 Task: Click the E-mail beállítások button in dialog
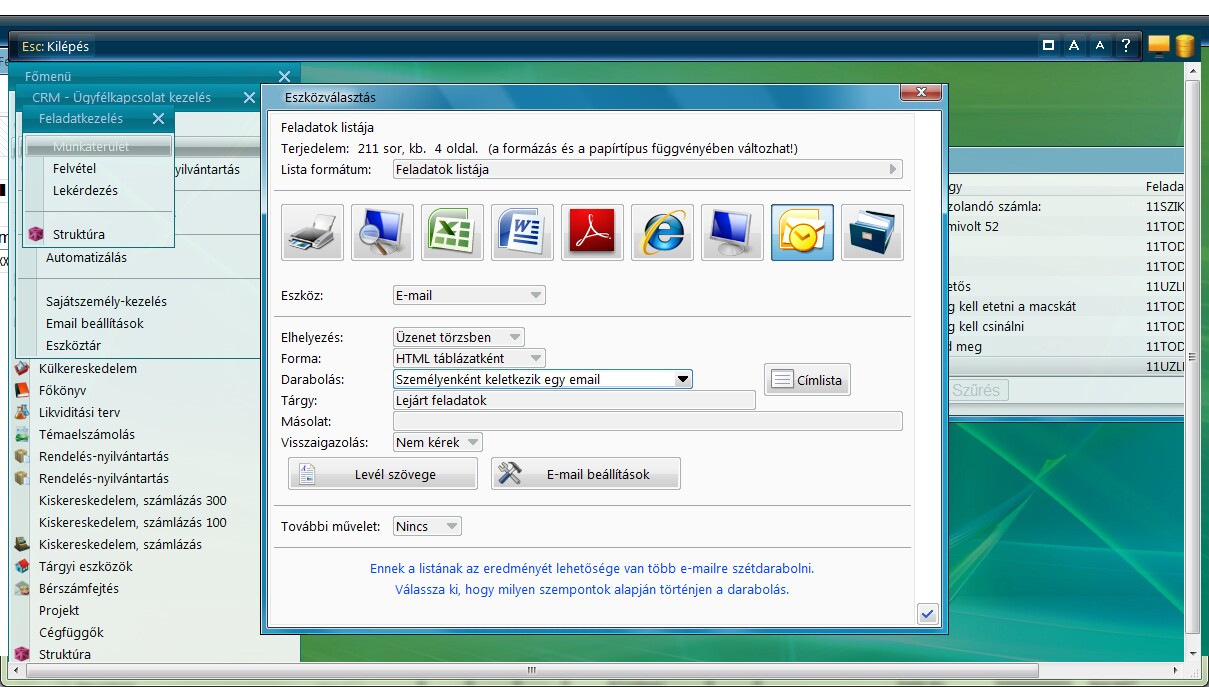coord(585,474)
